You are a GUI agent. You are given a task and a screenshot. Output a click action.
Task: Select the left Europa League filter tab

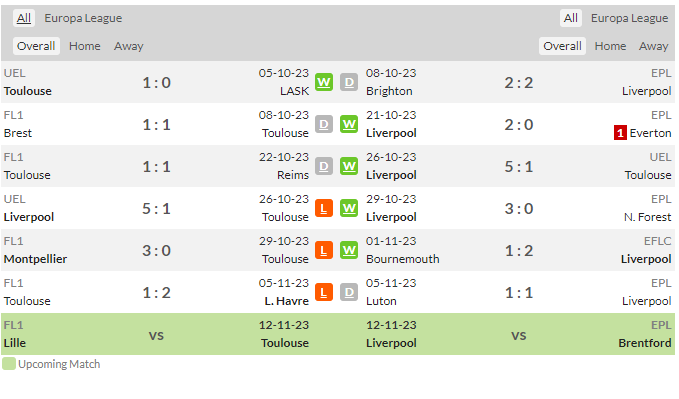[x=83, y=18]
